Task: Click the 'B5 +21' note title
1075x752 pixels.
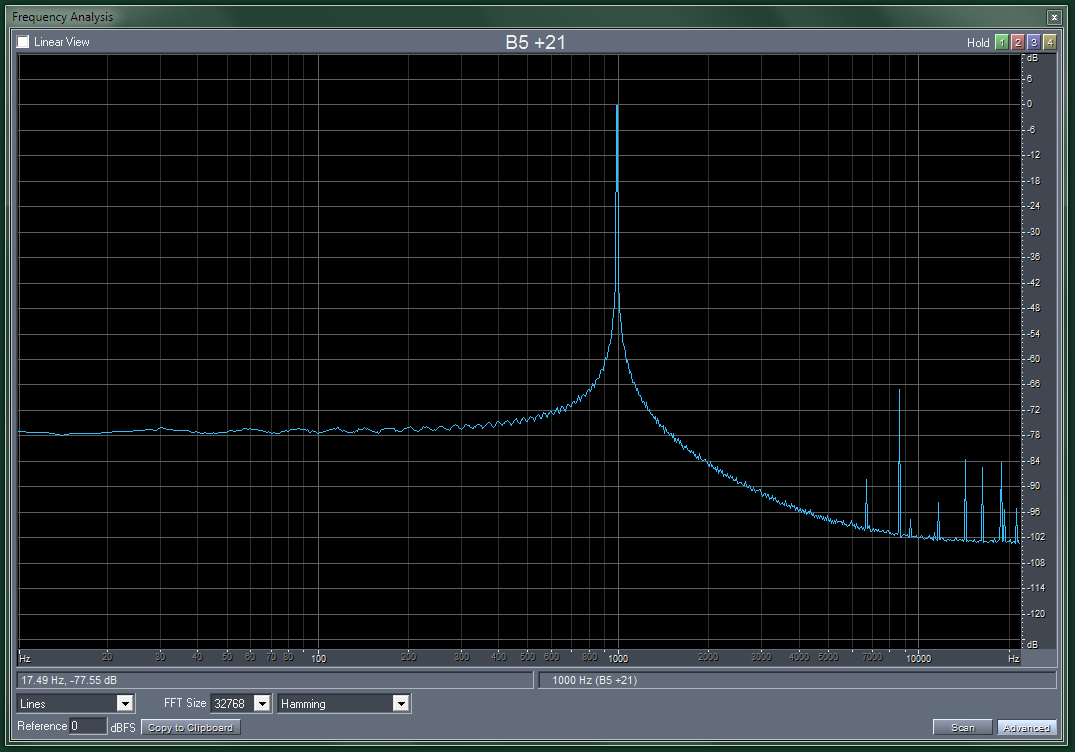Action: coord(535,43)
